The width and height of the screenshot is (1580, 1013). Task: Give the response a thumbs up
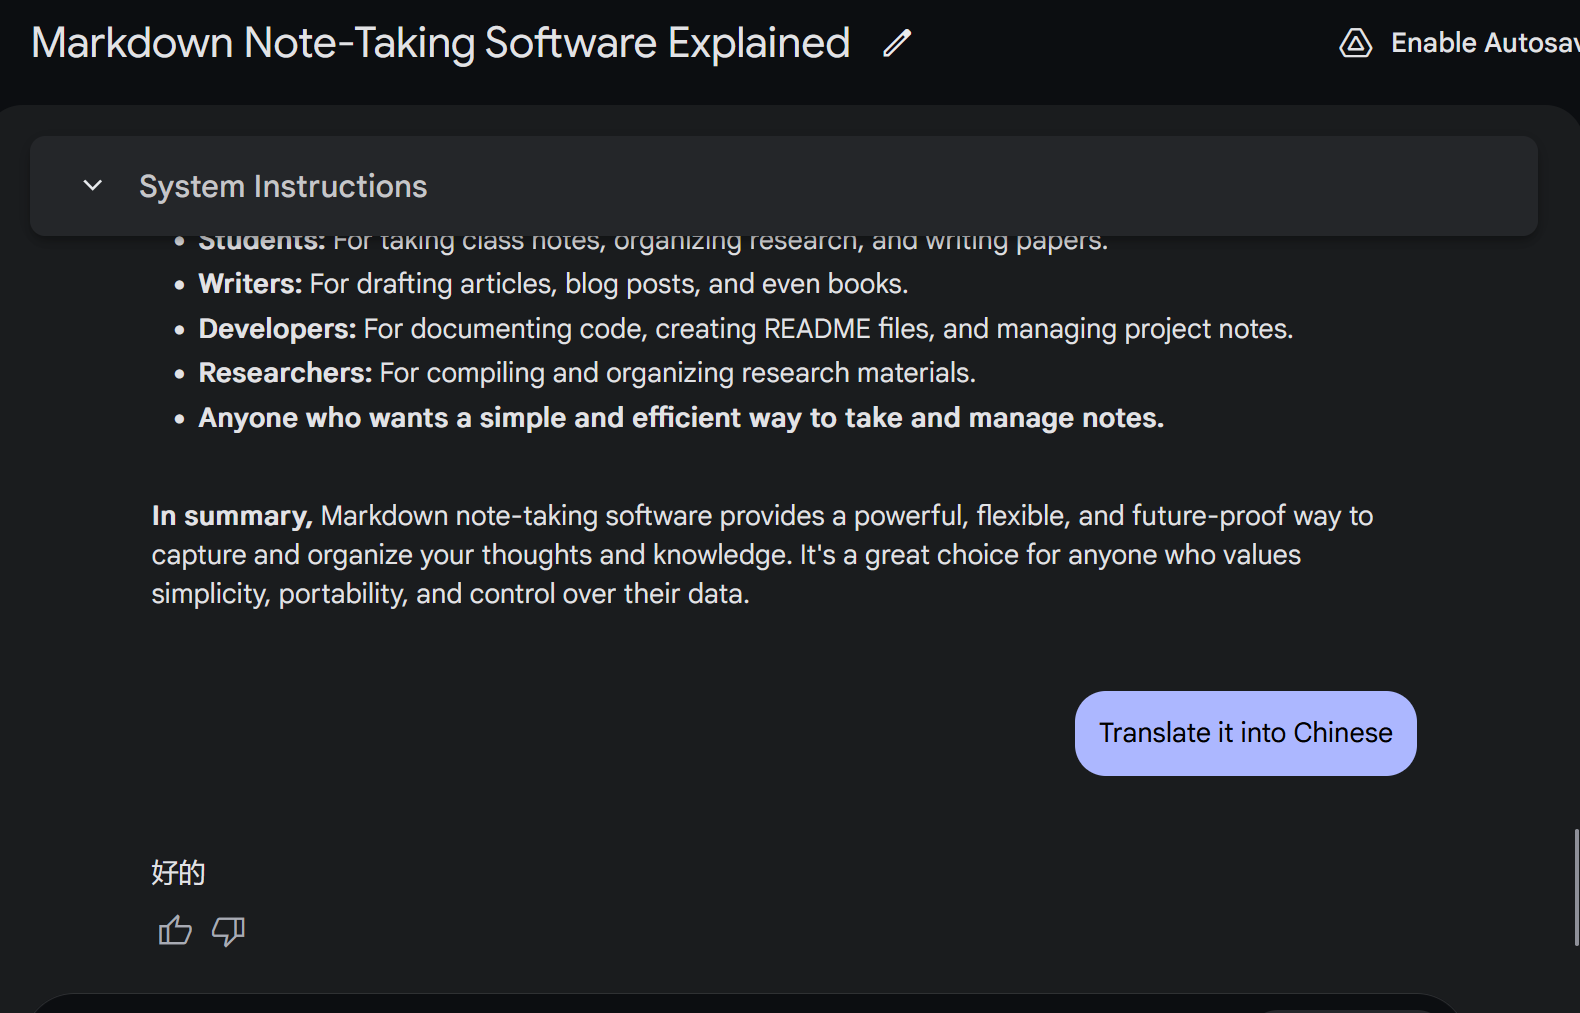(x=175, y=931)
